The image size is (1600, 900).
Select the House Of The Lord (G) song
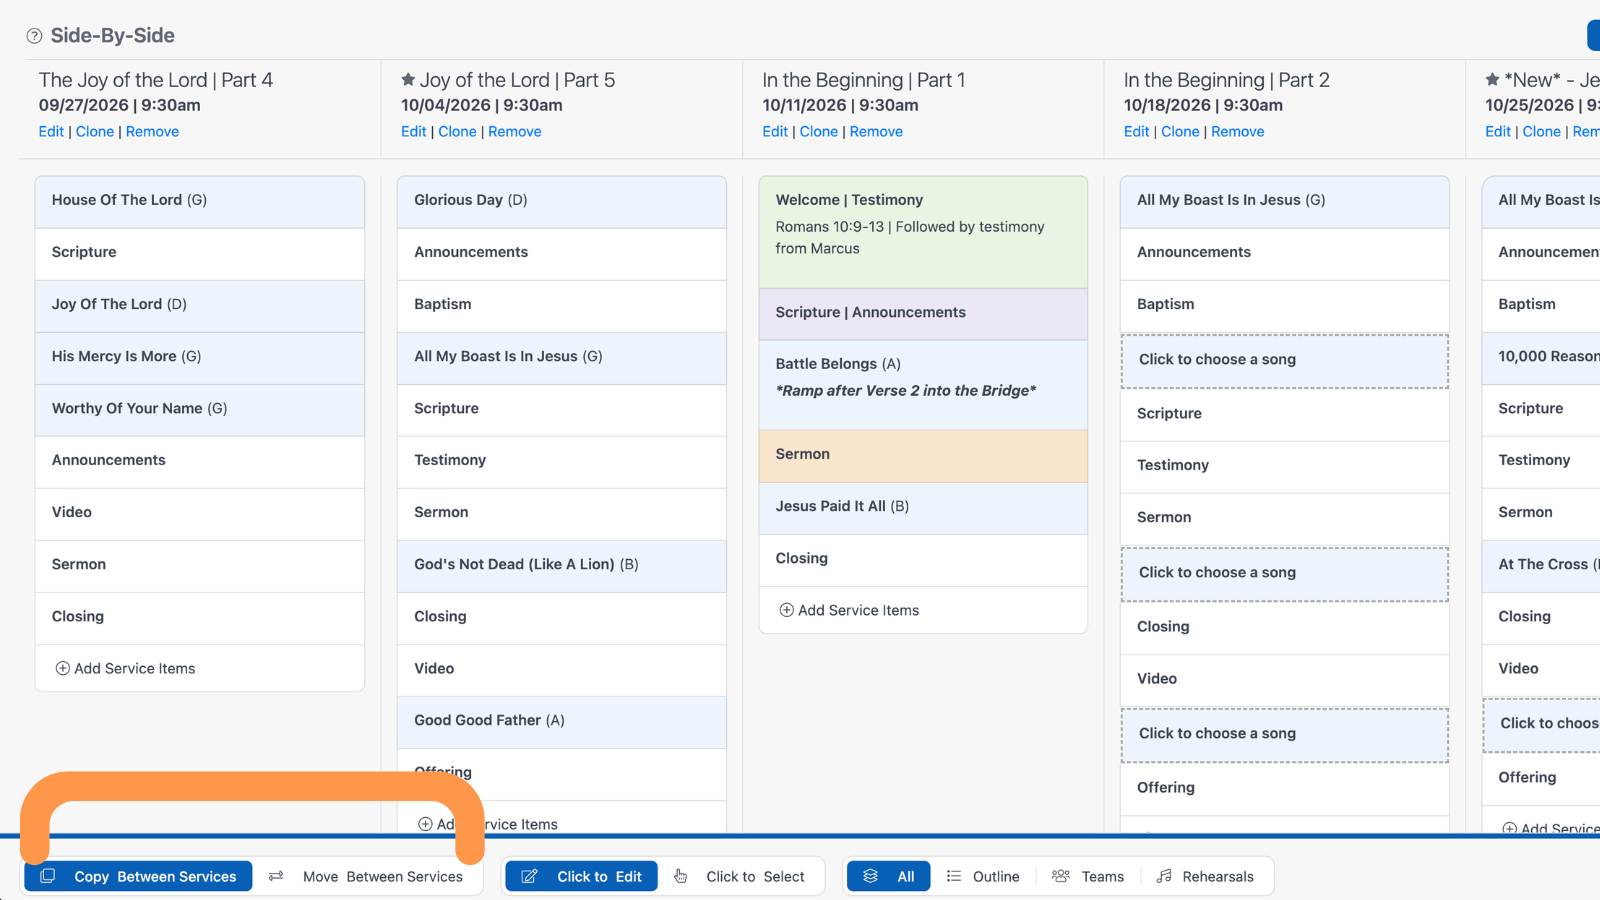point(200,202)
